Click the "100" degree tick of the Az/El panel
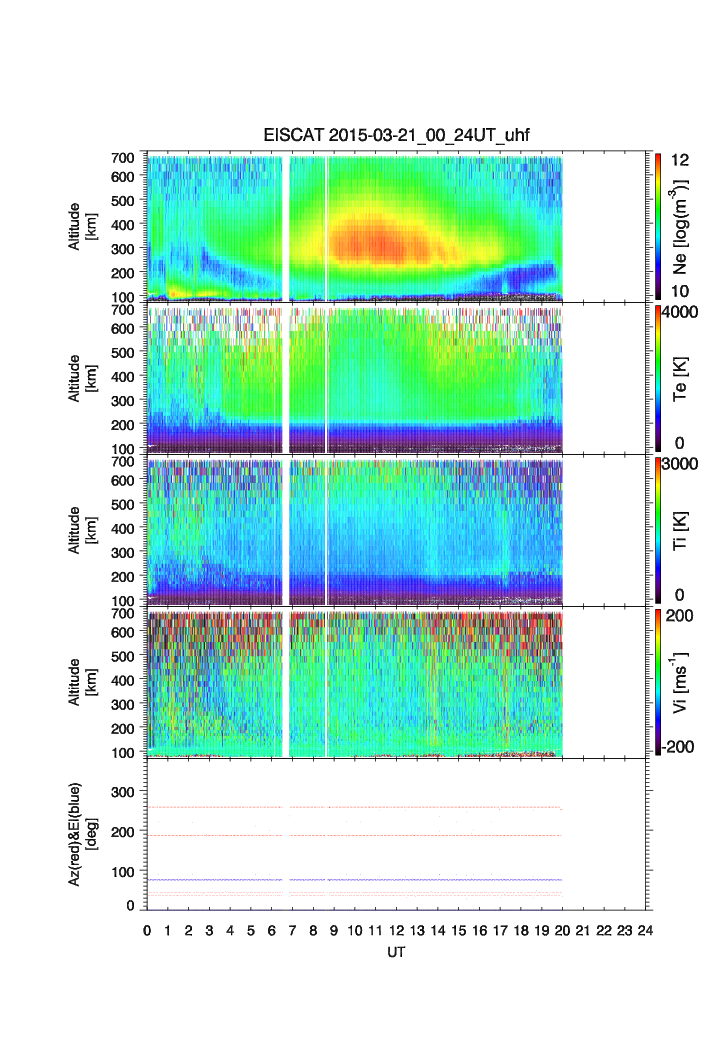This screenshot has height=1062, width=708. 123,872
